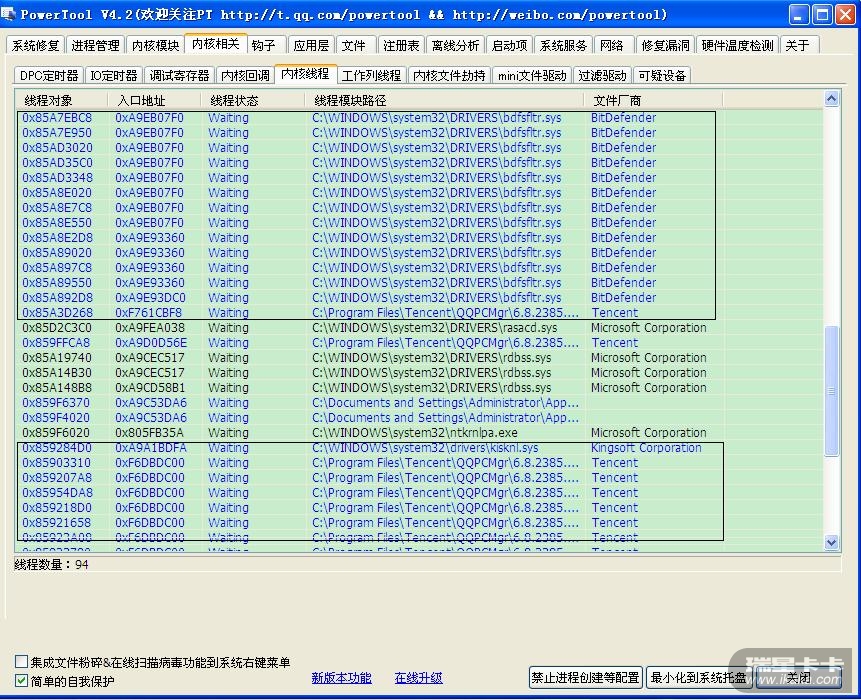861x700 pixels.
Task: Switch to 进程管理 tab
Action: (96, 46)
